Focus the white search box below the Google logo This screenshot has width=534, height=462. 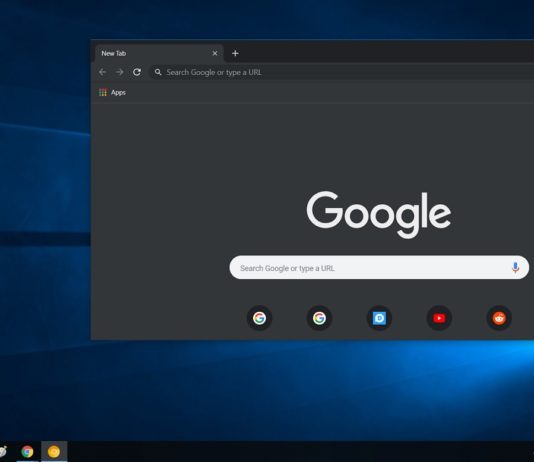click(x=379, y=268)
